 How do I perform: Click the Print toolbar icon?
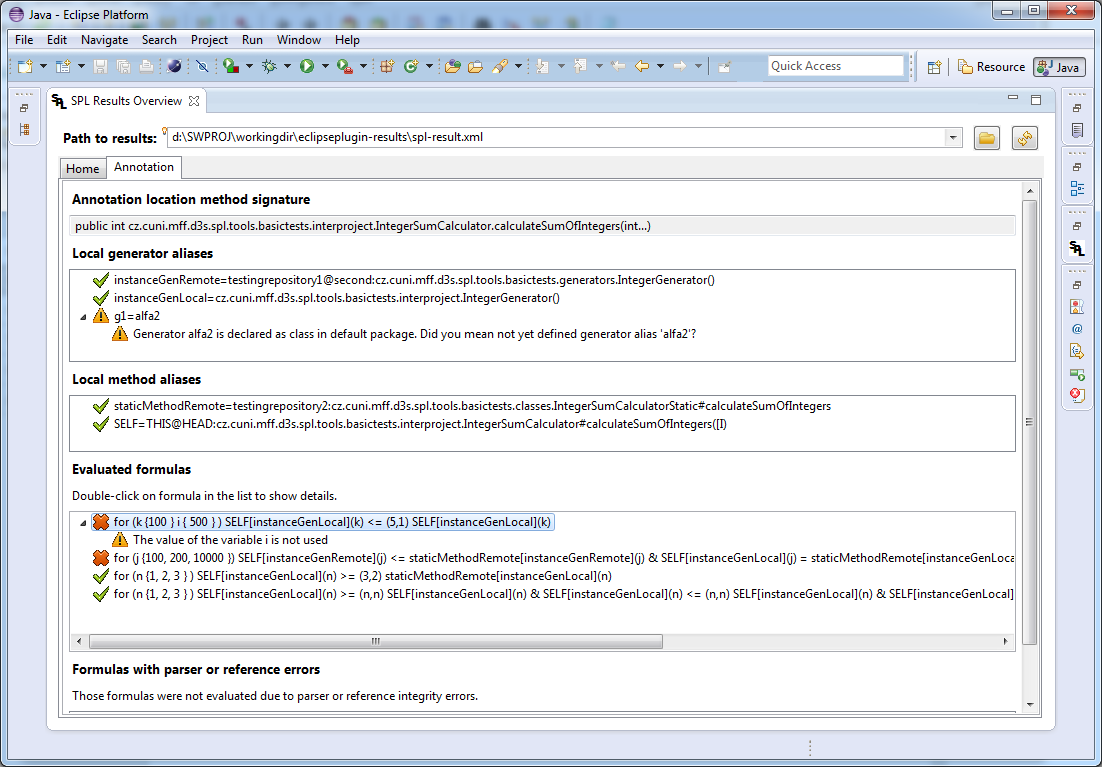click(x=146, y=66)
